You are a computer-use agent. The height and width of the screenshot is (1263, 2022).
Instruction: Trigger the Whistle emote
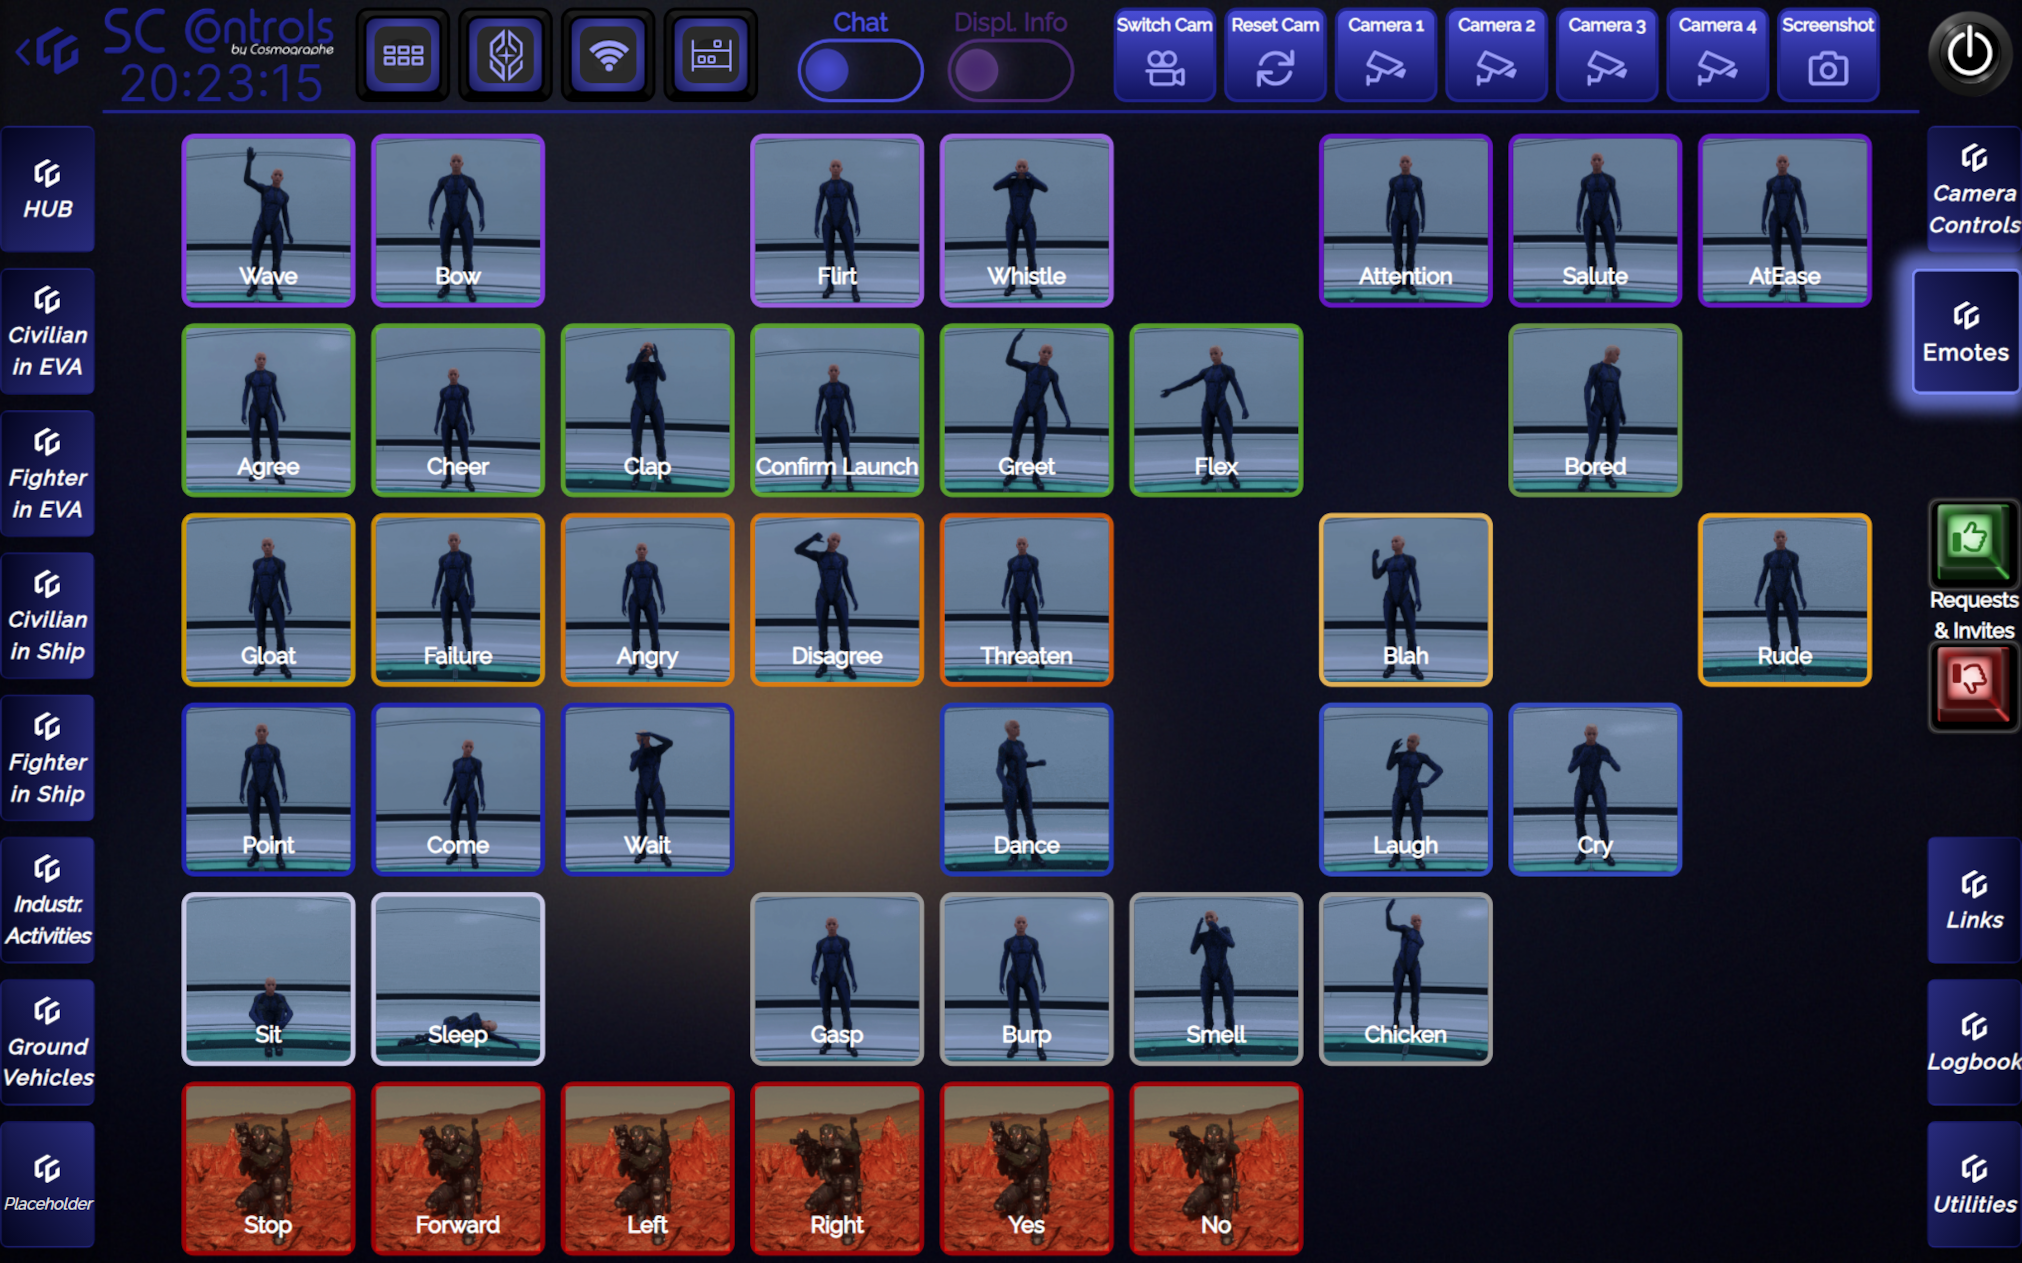tap(1026, 221)
